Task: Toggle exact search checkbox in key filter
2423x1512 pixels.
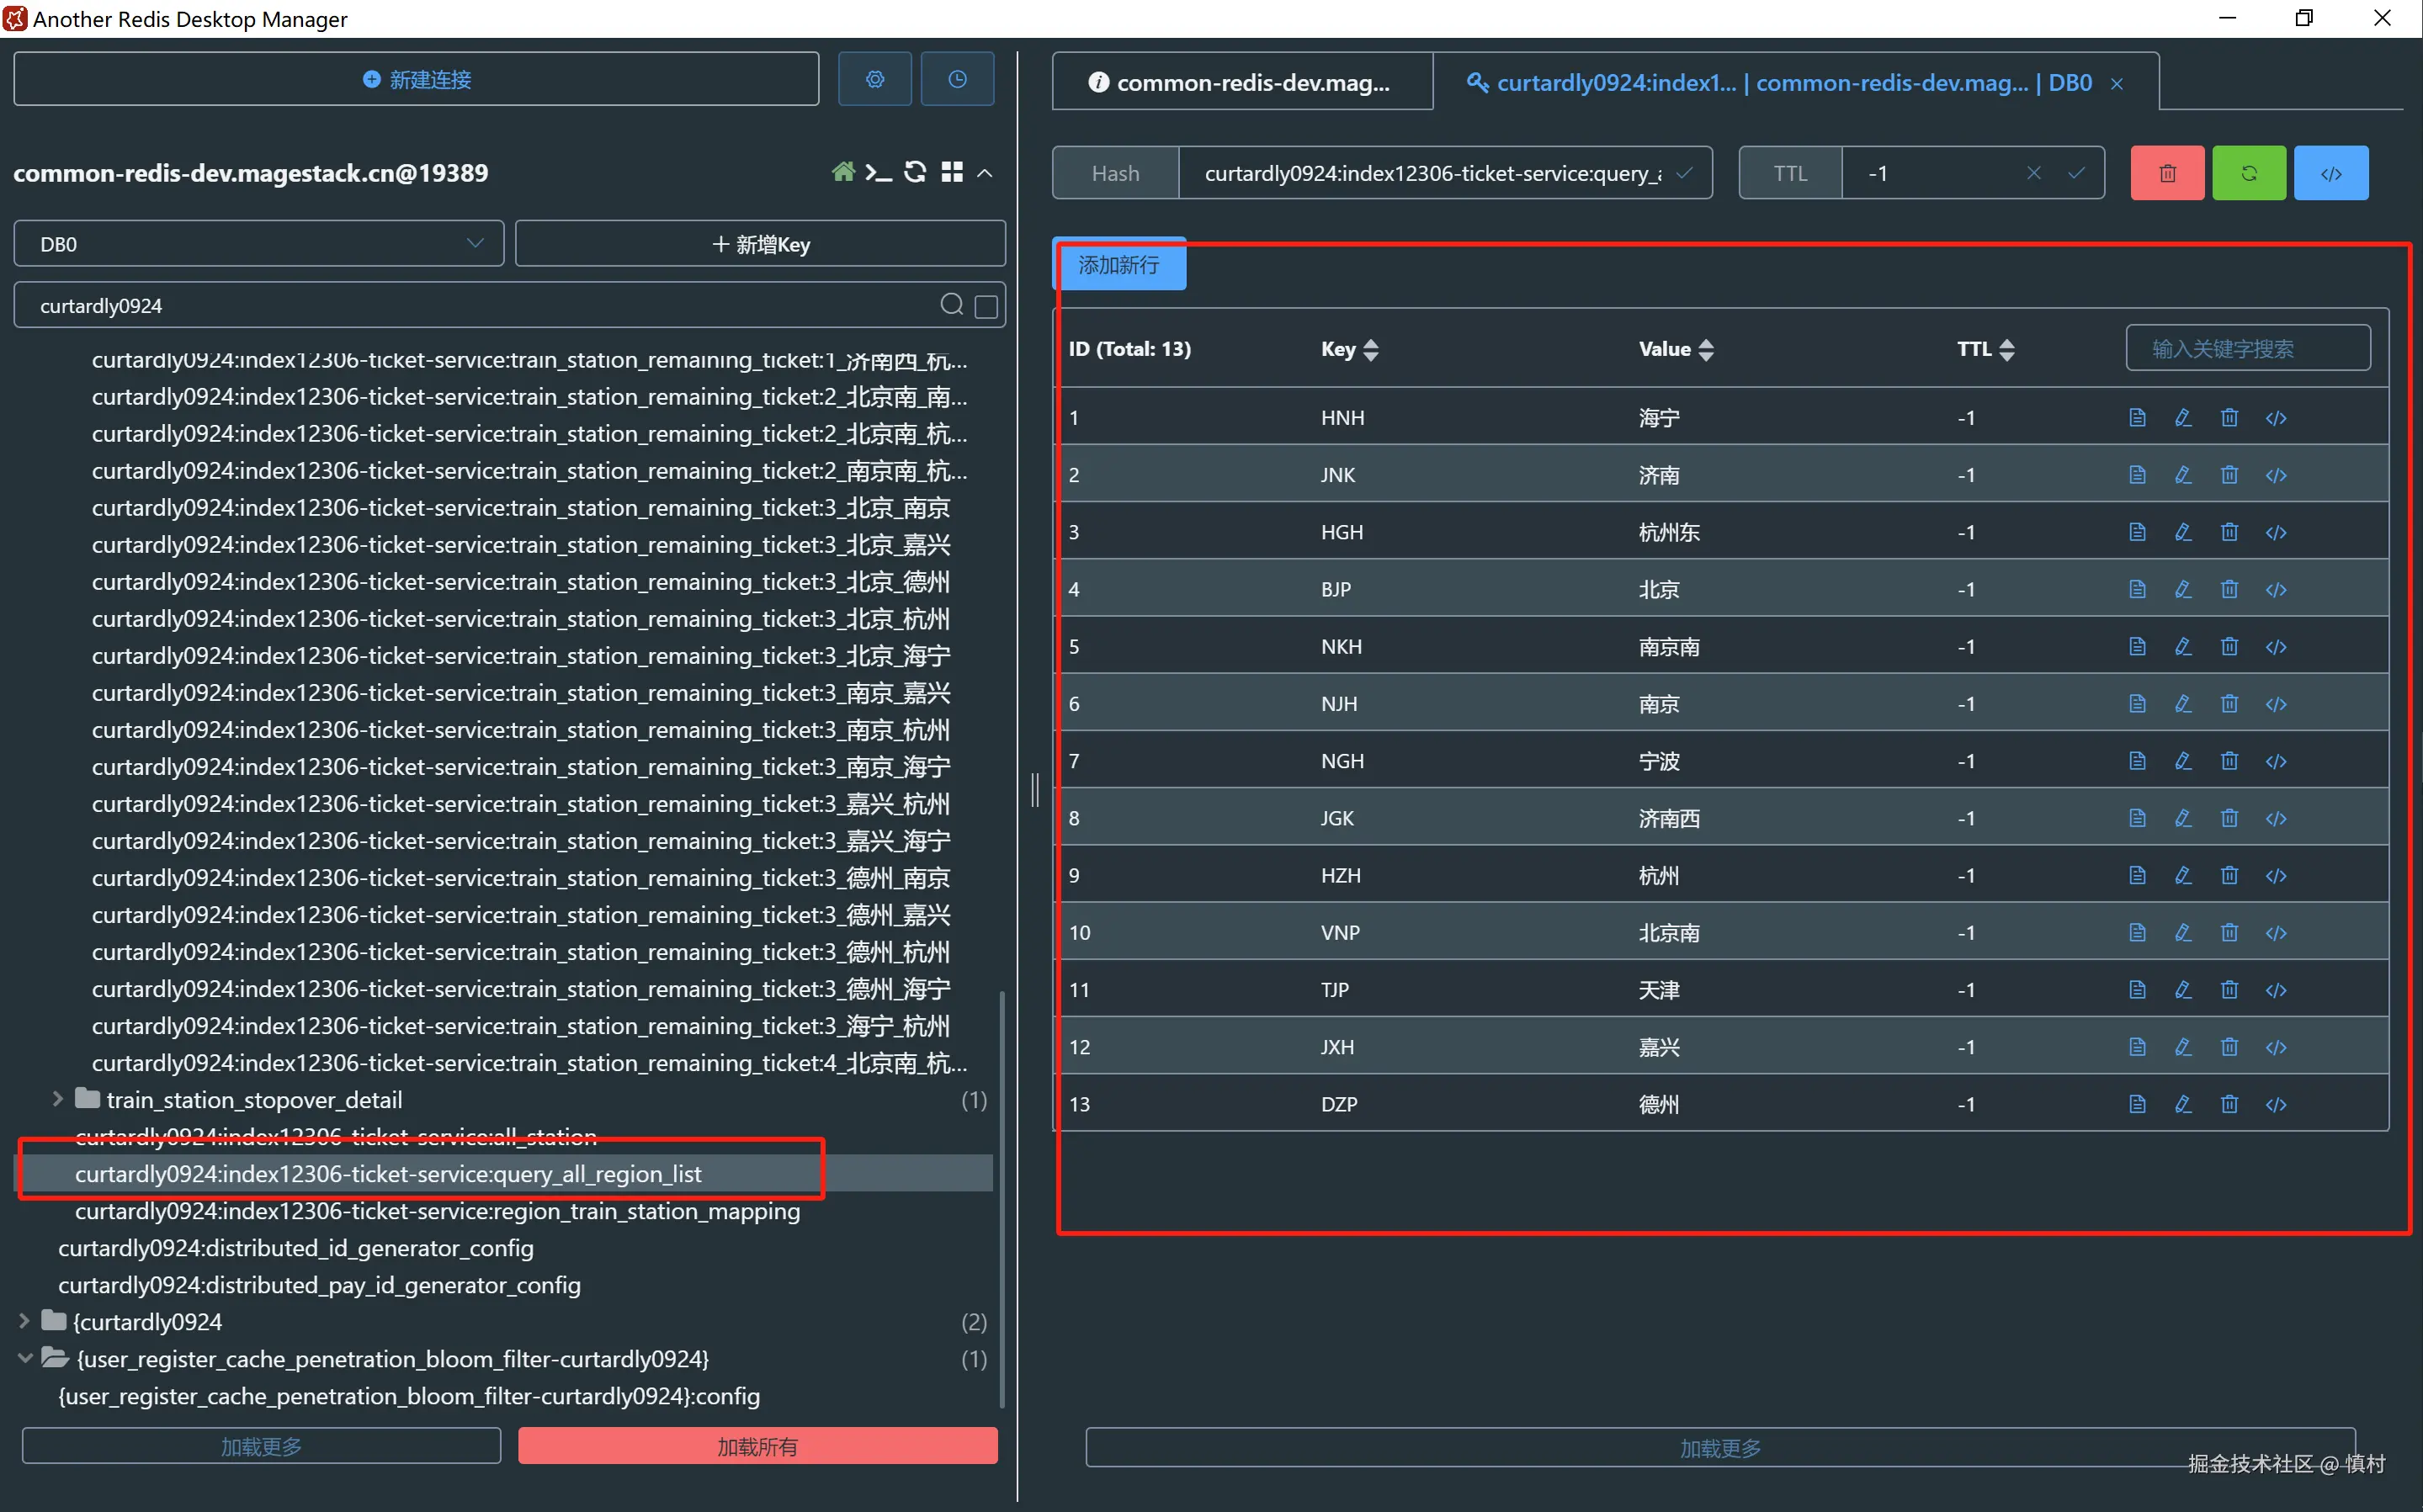Action: coord(986,306)
